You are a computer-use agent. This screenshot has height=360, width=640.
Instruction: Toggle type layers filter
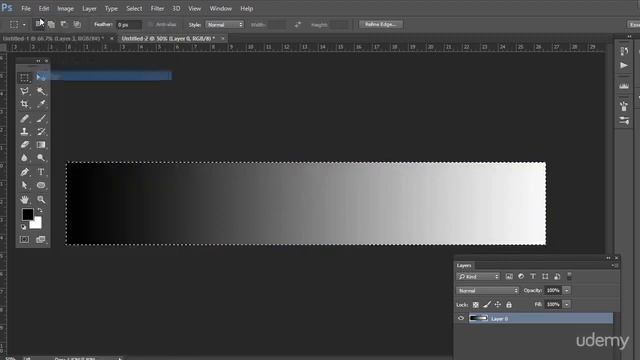(533, 277)
